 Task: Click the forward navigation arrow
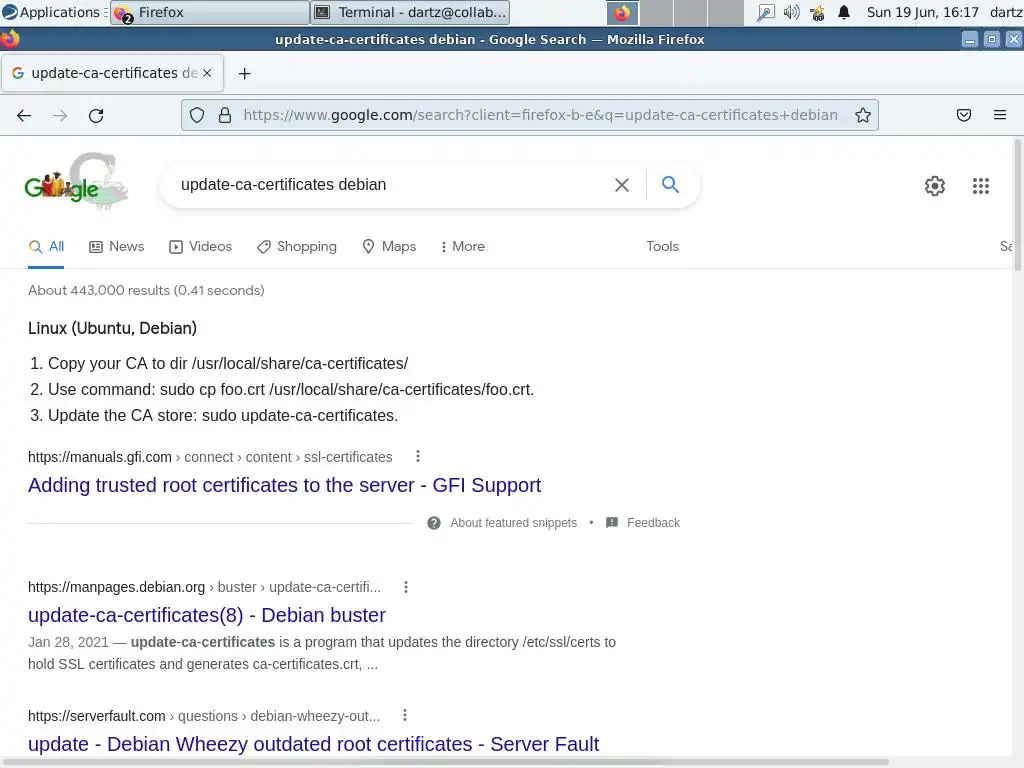click(x=60, y=116)
